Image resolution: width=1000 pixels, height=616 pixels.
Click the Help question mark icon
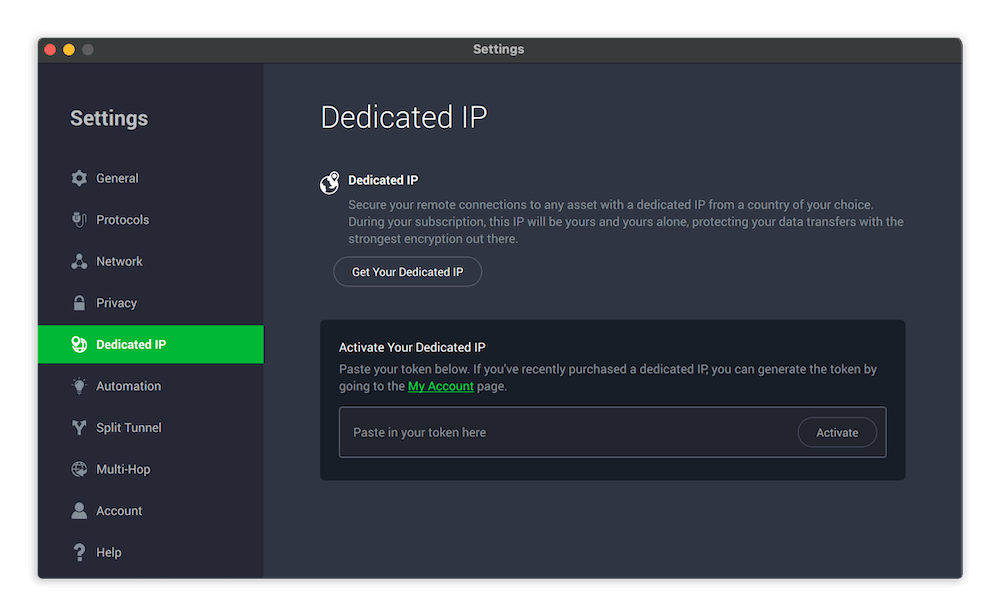tap(79, 552)
